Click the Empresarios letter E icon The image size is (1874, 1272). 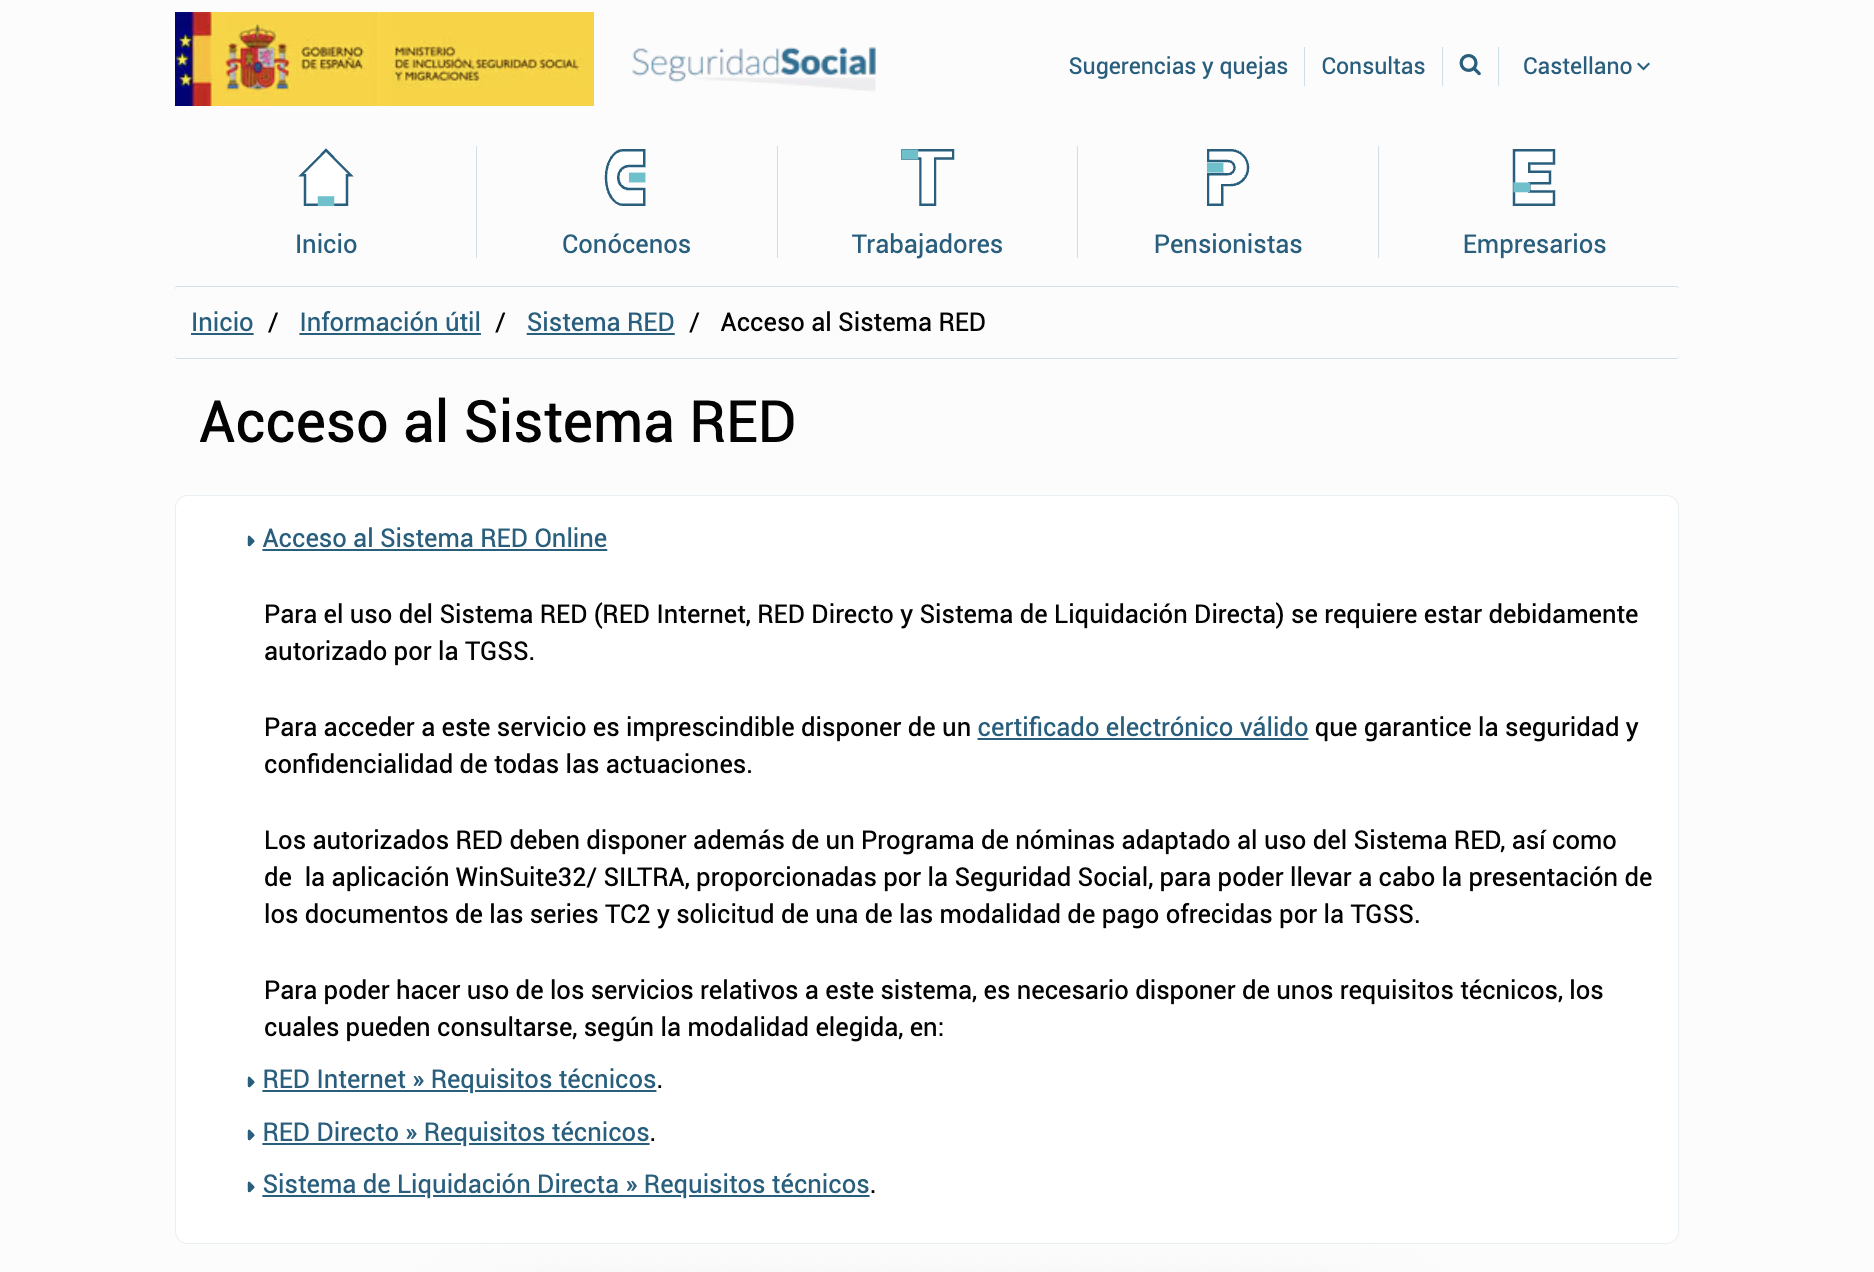point(1534,178)
